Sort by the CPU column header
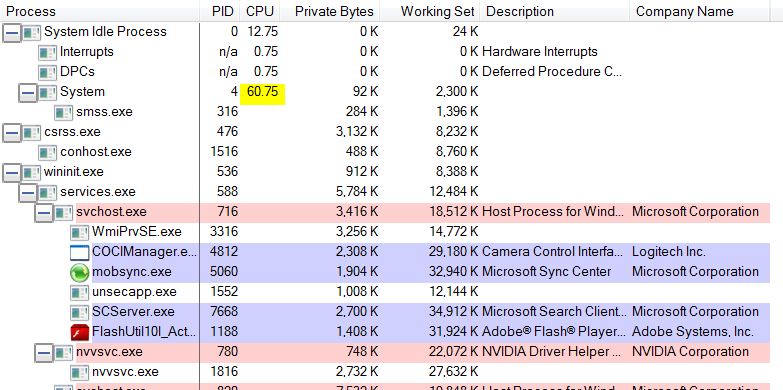783x390 pixels. (x=260, y=11)
